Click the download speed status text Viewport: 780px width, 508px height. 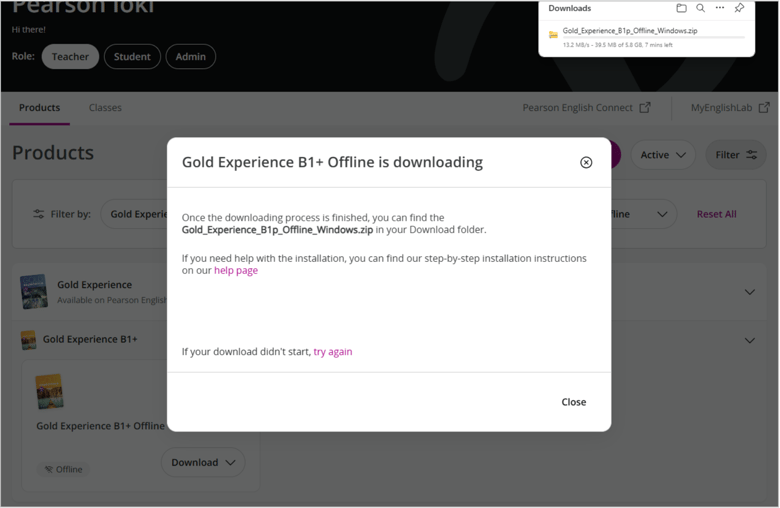click(x=617, y=45)
